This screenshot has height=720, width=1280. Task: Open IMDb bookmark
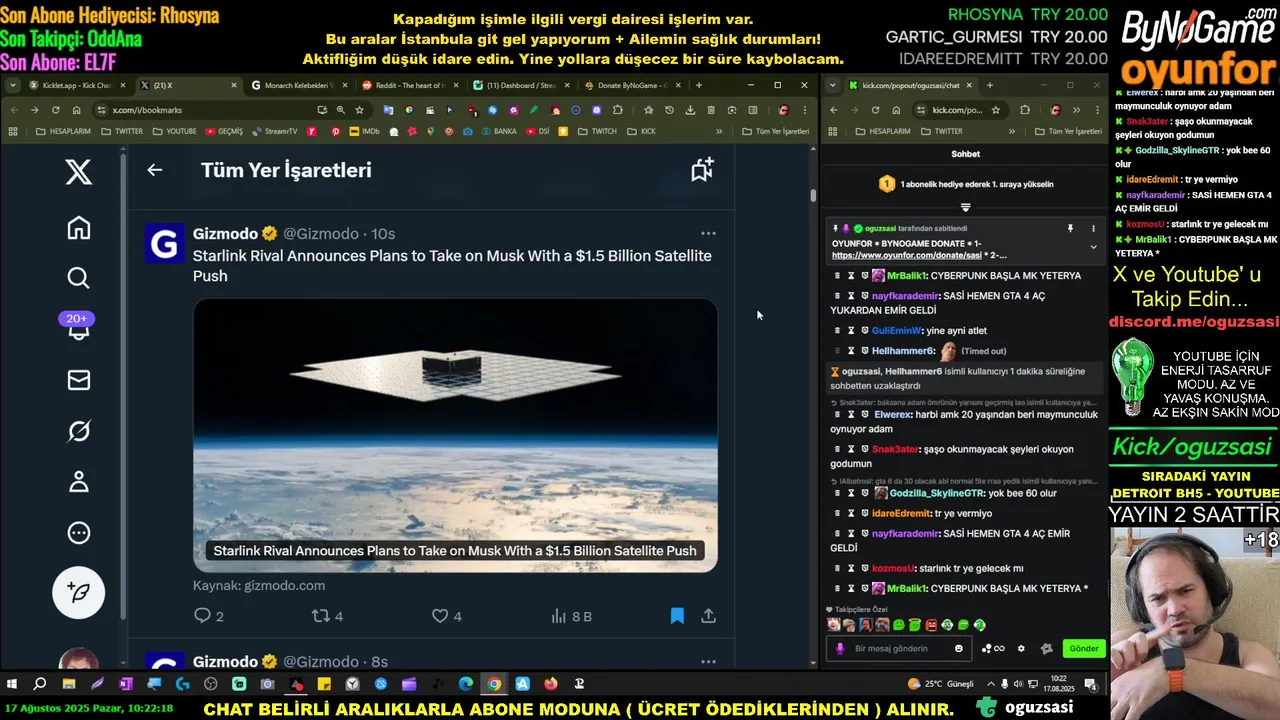click(363, 131)
